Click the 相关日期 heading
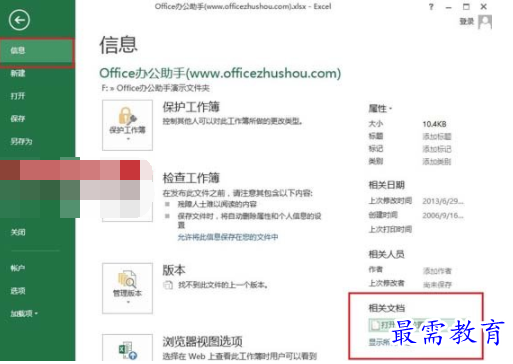This screenshot has height=364, width=513. point(387,185)
